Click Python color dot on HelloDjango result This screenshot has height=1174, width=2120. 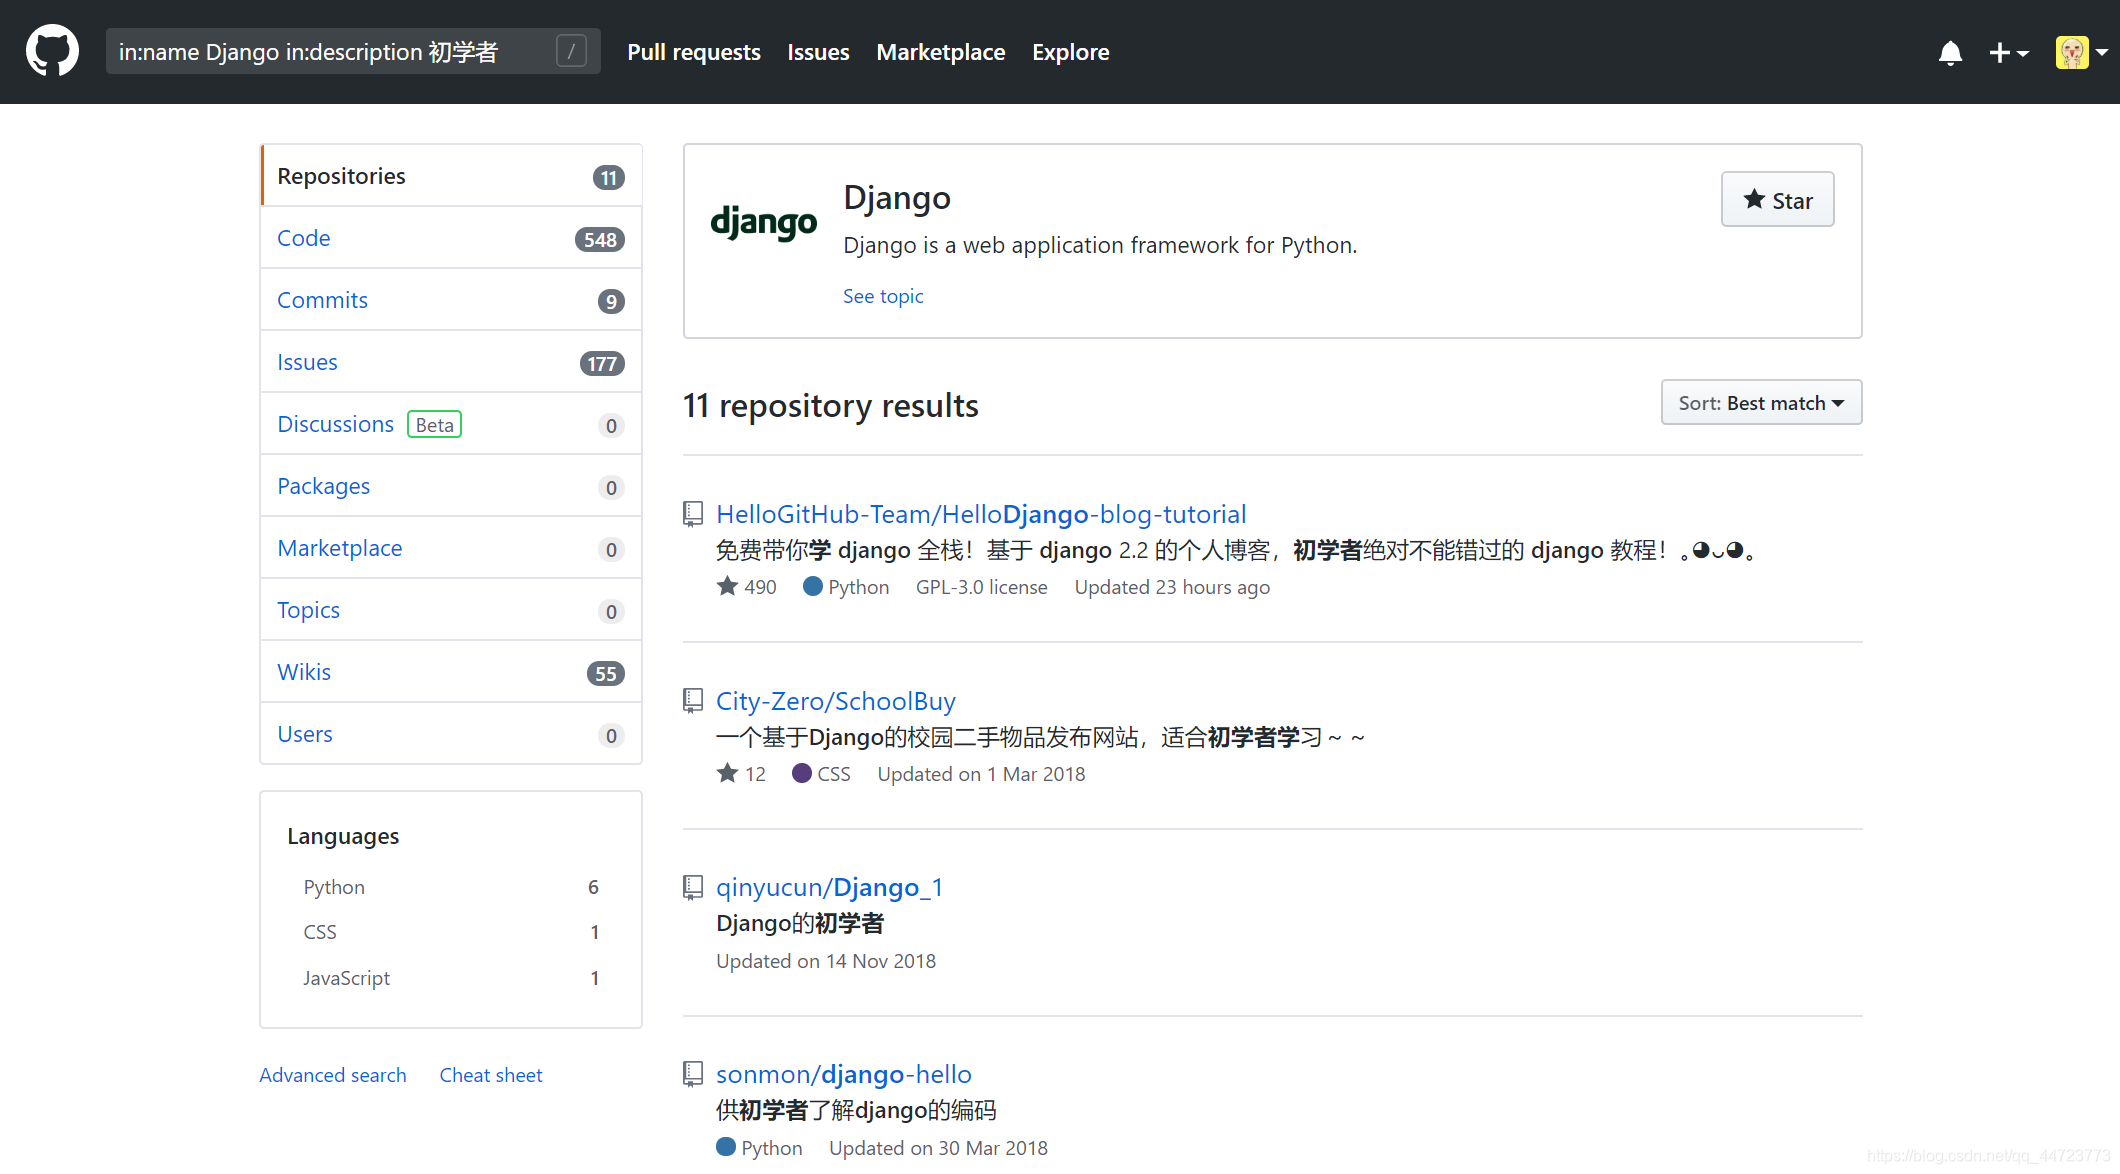813,586
